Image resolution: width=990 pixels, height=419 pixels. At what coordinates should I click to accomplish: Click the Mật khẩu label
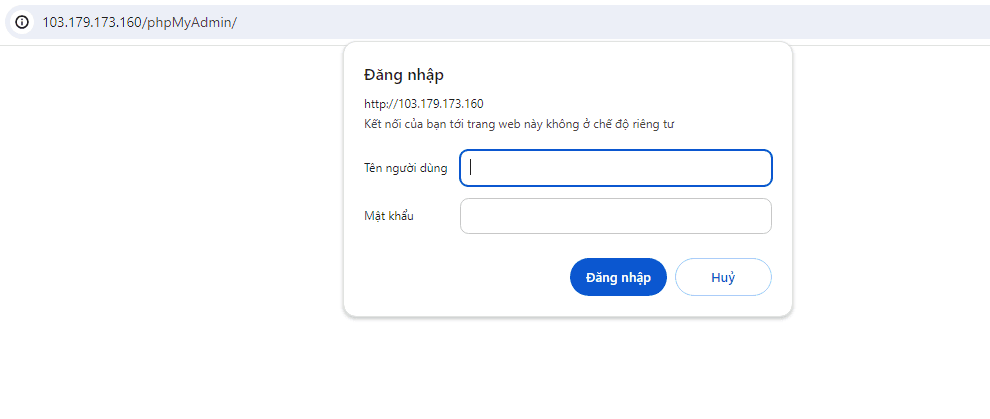pos(389,216)
